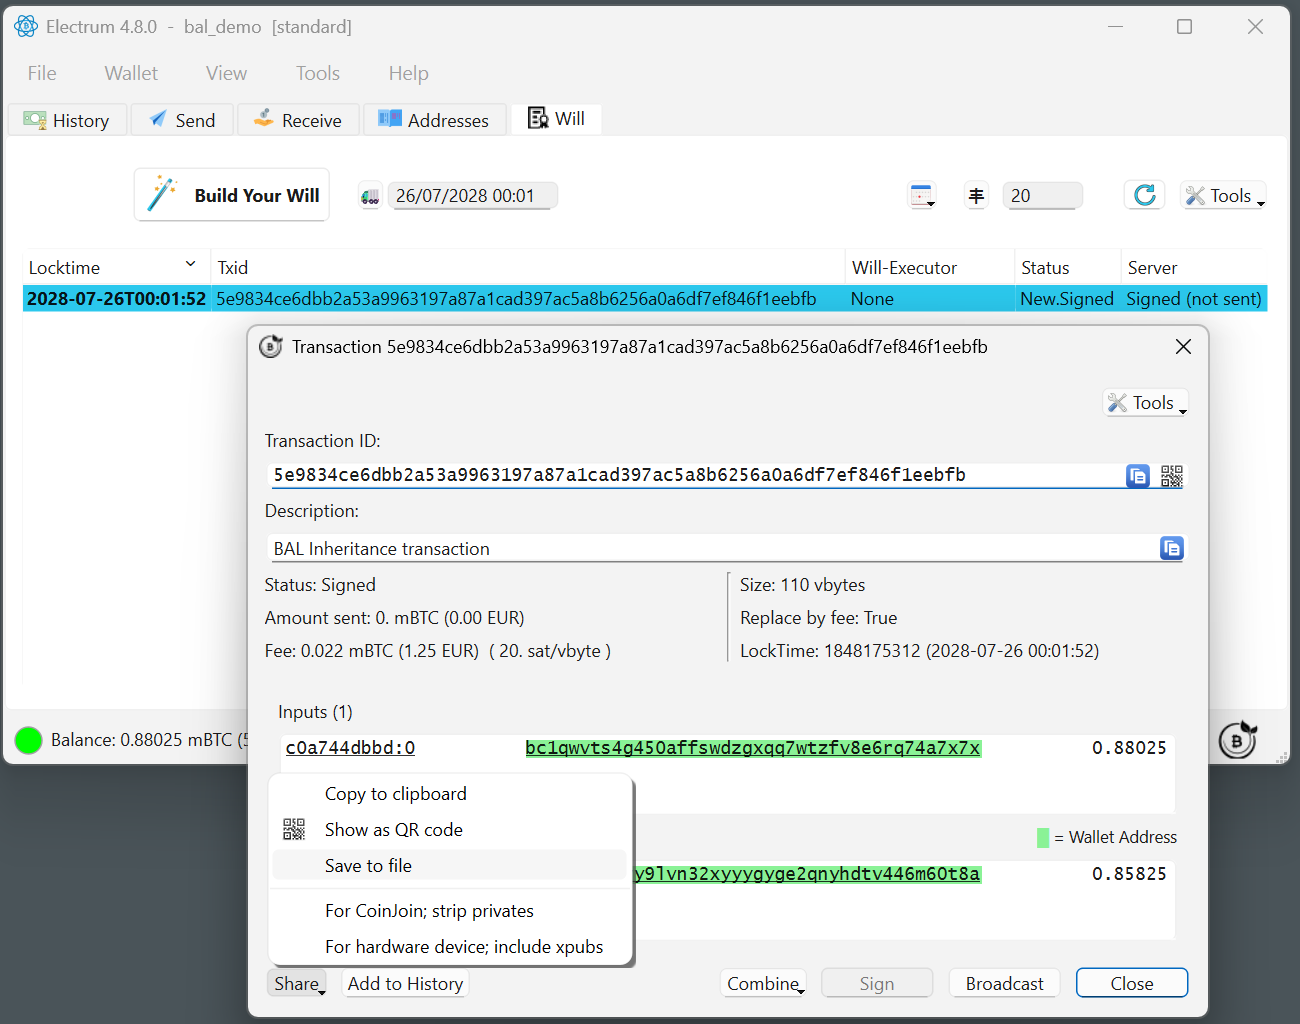Click the Will-Executor column header
This screenshot has width=1300, height=1024.
[x=930, y=268]
